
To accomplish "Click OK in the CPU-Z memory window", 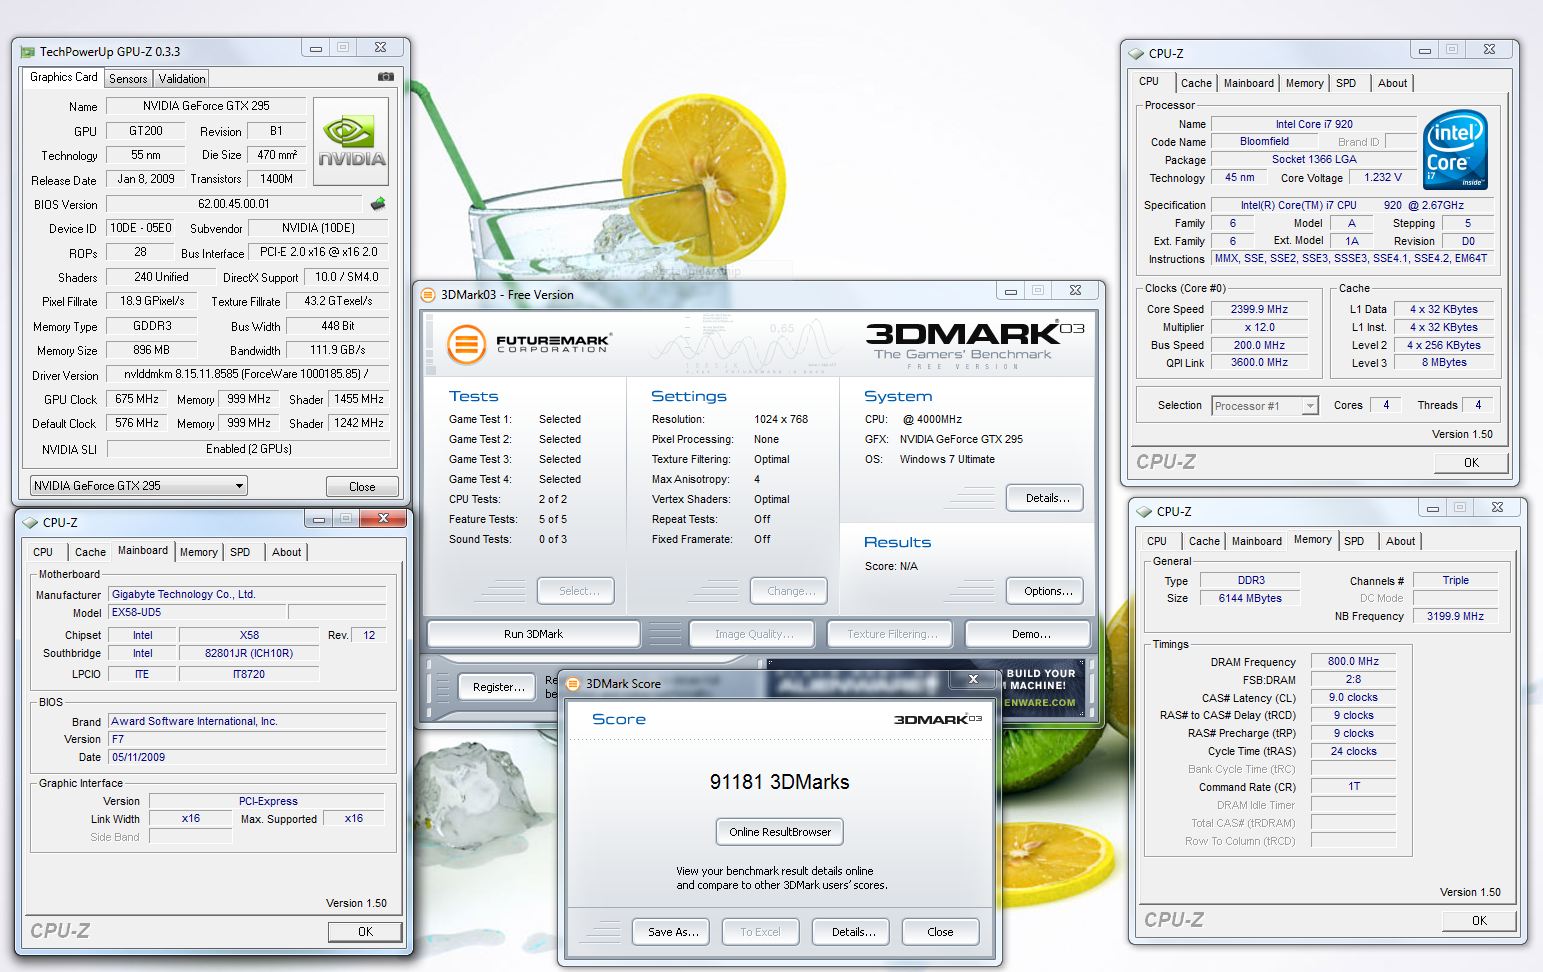I will 1479,921.
